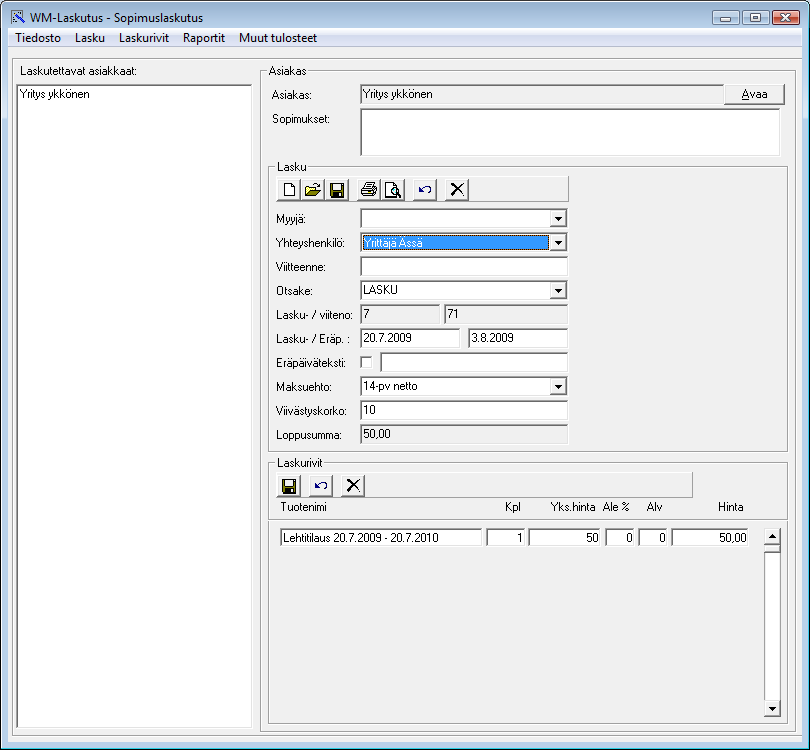Print the invoice using the printer icon
The image size is (810, 750).
(x=369, y=190)
